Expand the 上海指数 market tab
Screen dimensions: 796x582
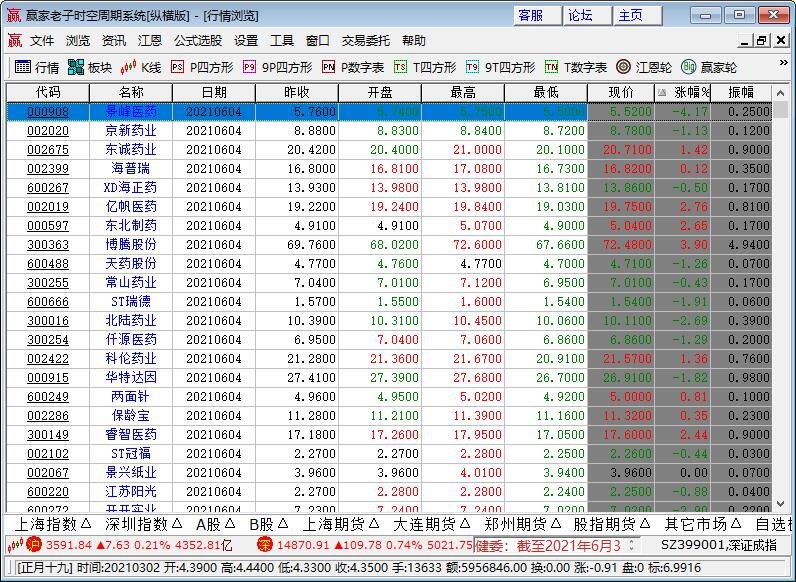[52, 524]
